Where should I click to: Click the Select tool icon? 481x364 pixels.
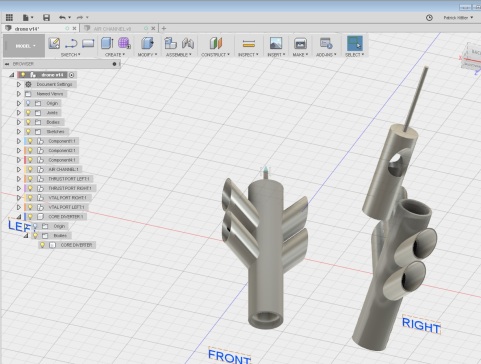point(355,43)
